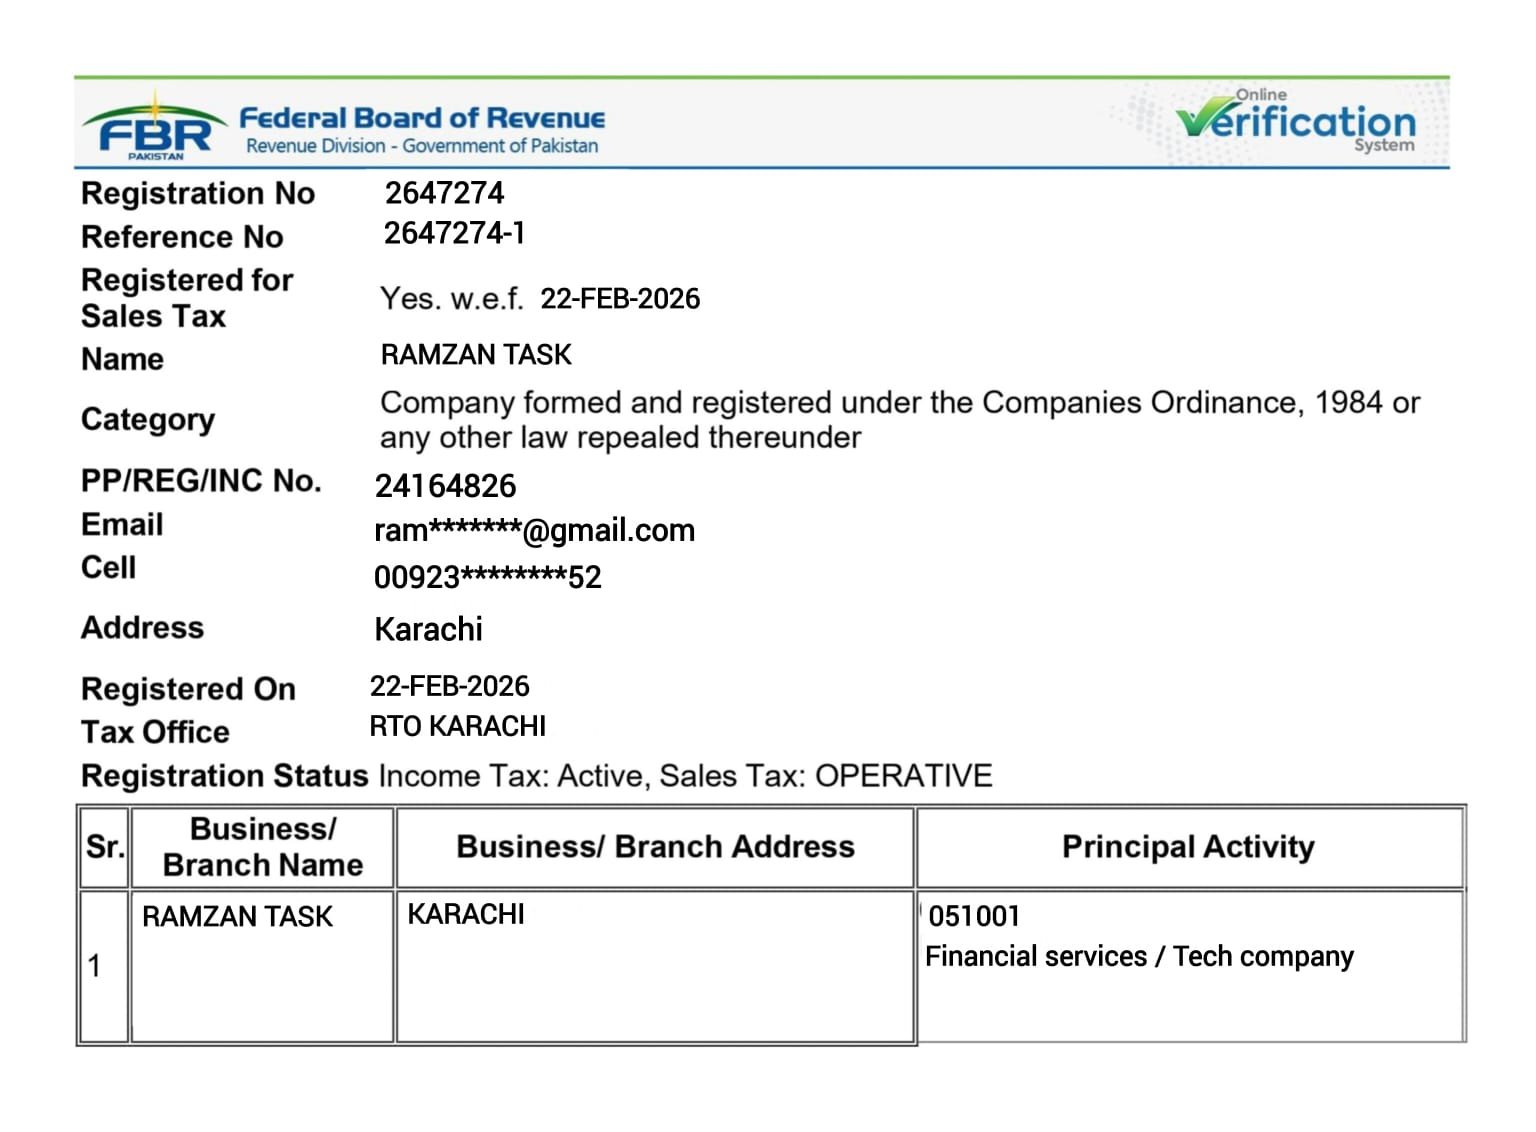Viewport: 1536px width, 1132px height.
Task: Click the Registered On date value
Action: pyautogui.click(x=449, y=687)
